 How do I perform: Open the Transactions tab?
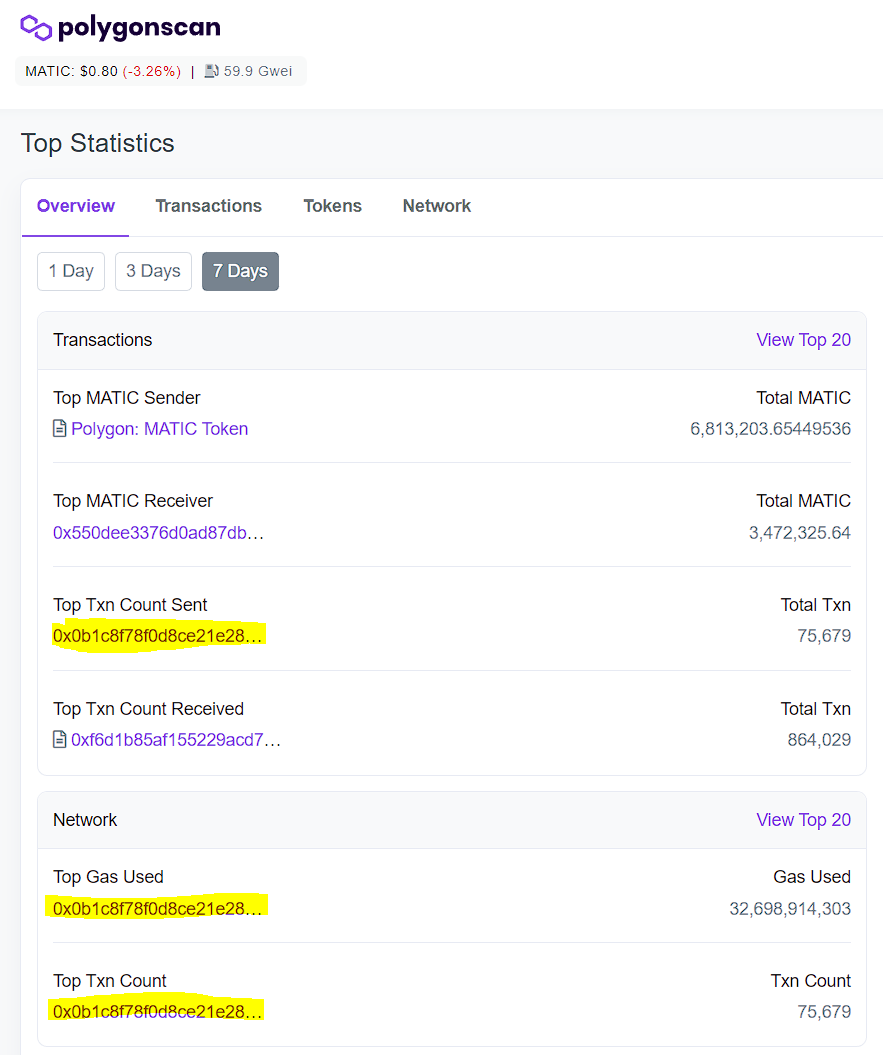coord(209,206)
